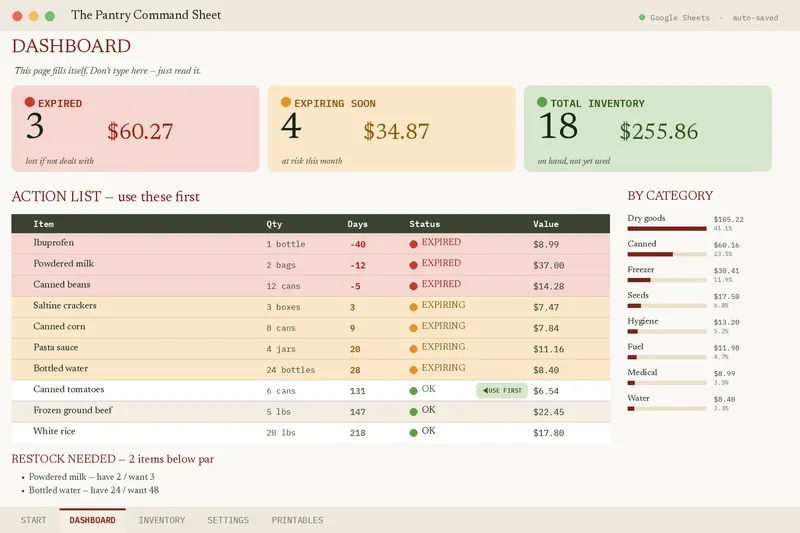Click the red status dot for Ibuprofen
Screen dimensions: 800x533
(x=413, y=244)
